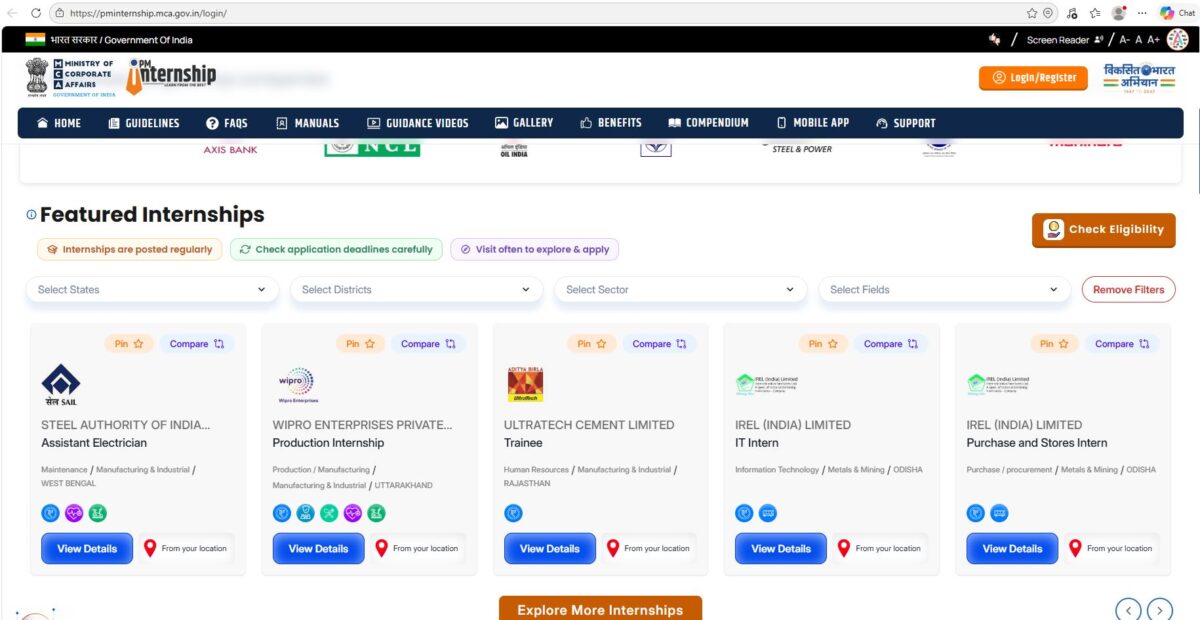Click the favorites star in the address bar

click(1032, 13)
